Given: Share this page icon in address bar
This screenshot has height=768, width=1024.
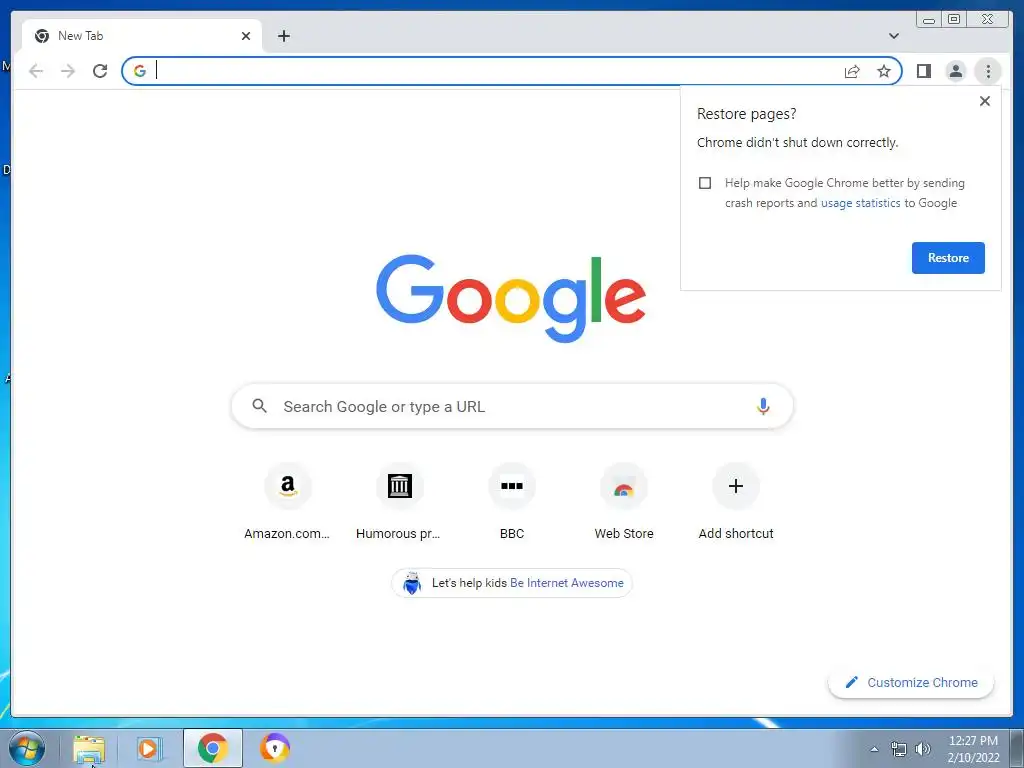Looking at the screenshot, I should pos(852,71).
